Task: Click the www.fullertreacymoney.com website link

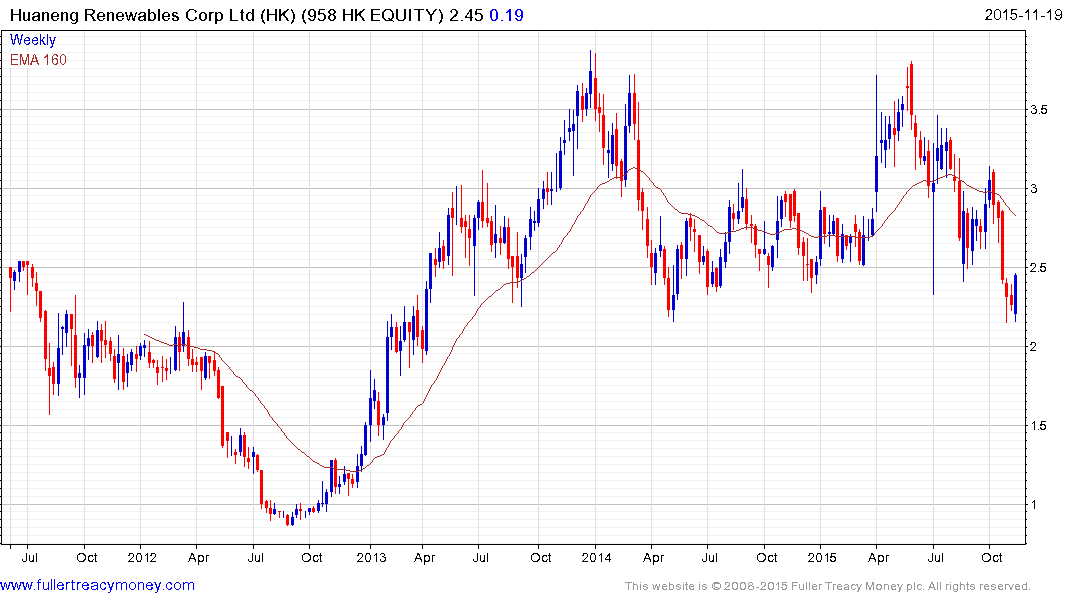Action: coord(98,585)
